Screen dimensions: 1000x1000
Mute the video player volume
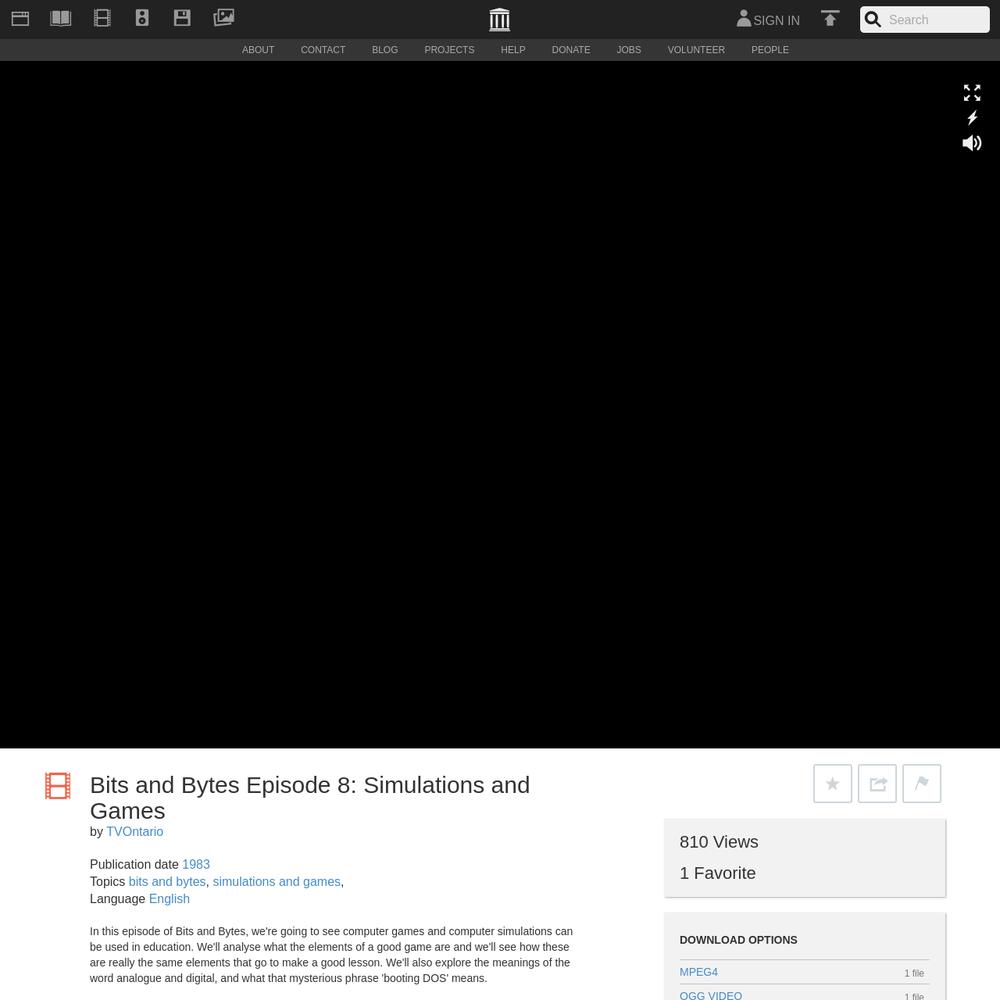click(x=972, y=143)
